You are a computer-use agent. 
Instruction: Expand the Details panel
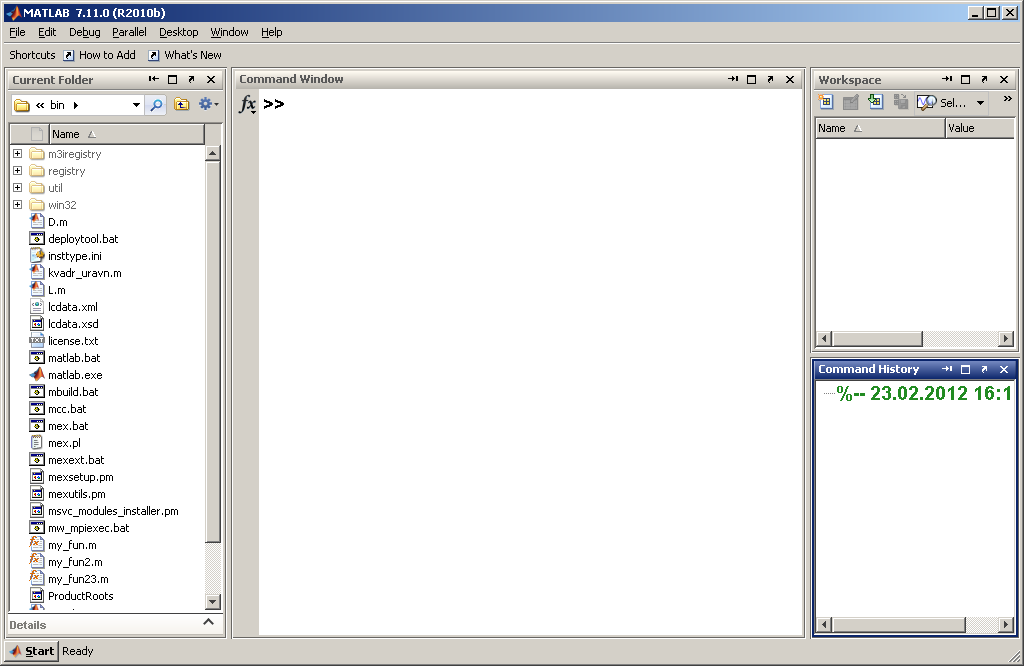pos(208,622)
